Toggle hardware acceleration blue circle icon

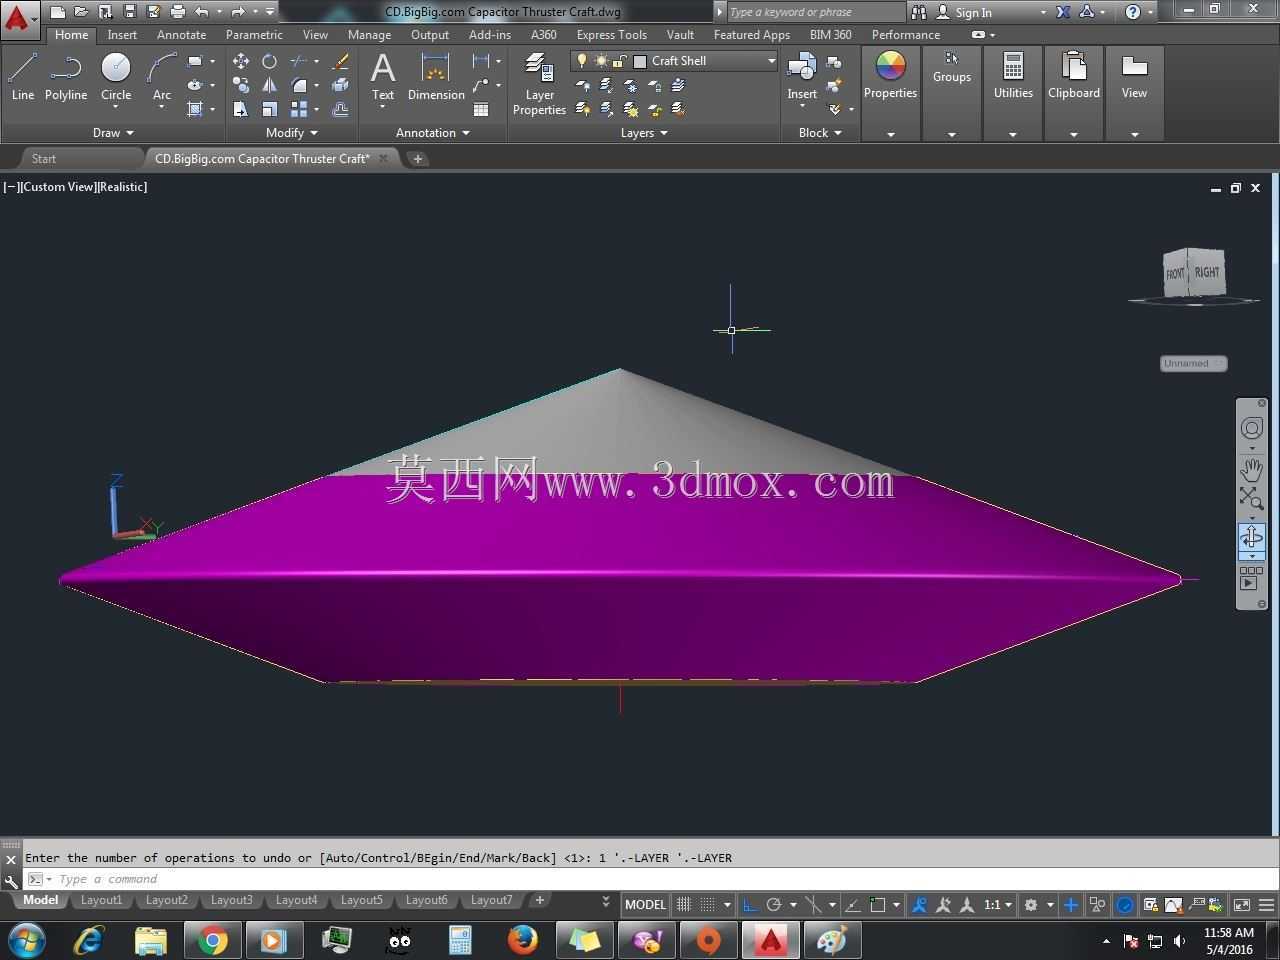[1125, 905]
